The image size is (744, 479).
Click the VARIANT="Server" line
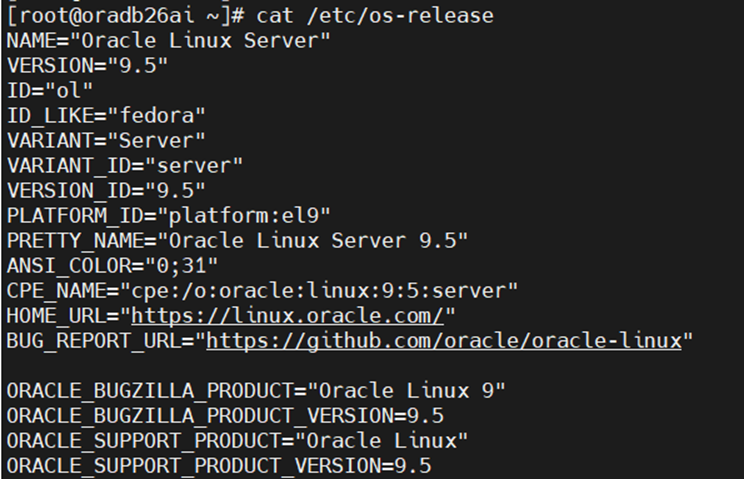106,141
